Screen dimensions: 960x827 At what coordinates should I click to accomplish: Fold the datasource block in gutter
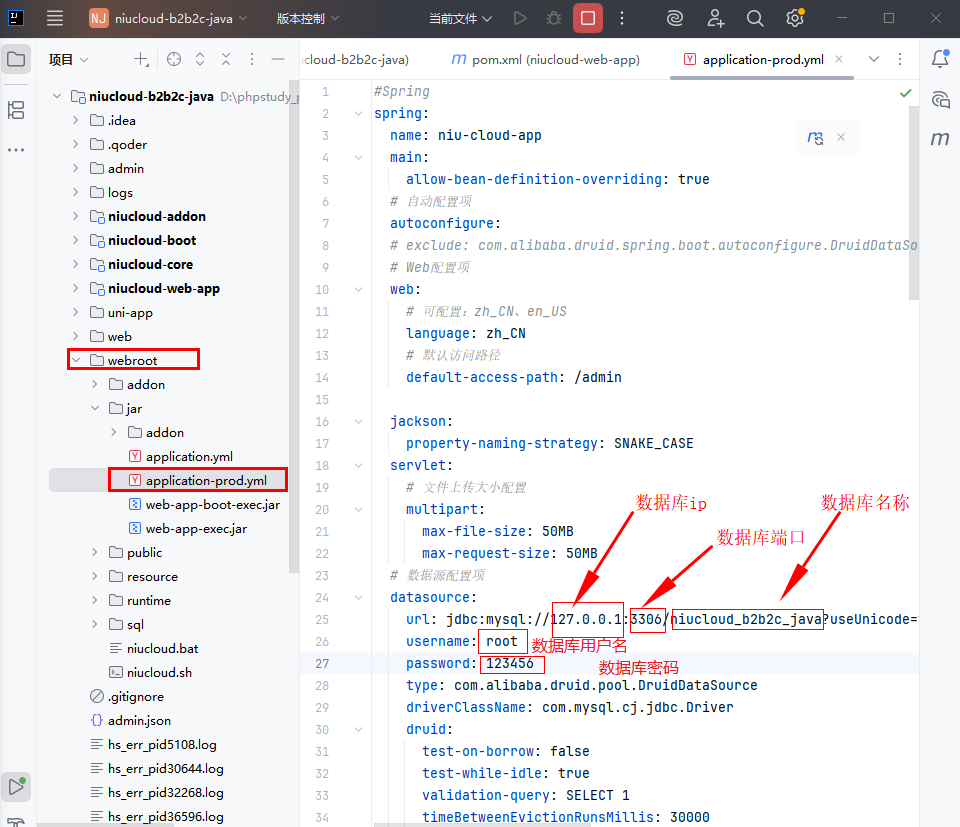click(358, 597)
